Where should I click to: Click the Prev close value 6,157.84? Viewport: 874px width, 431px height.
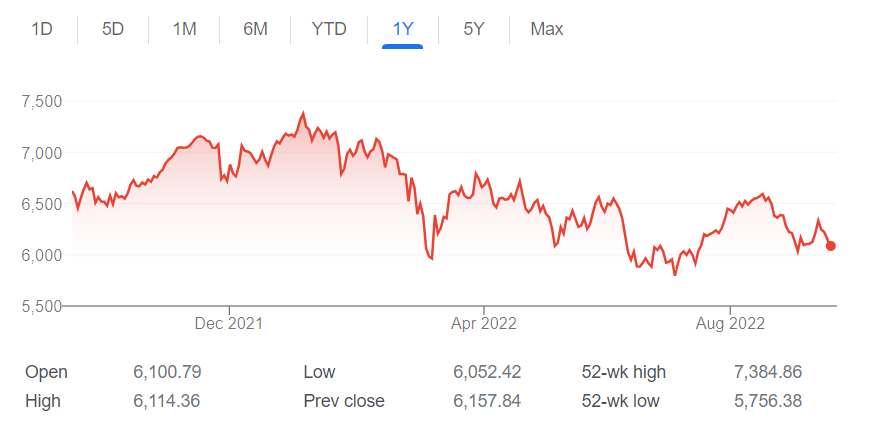[487, 401]
